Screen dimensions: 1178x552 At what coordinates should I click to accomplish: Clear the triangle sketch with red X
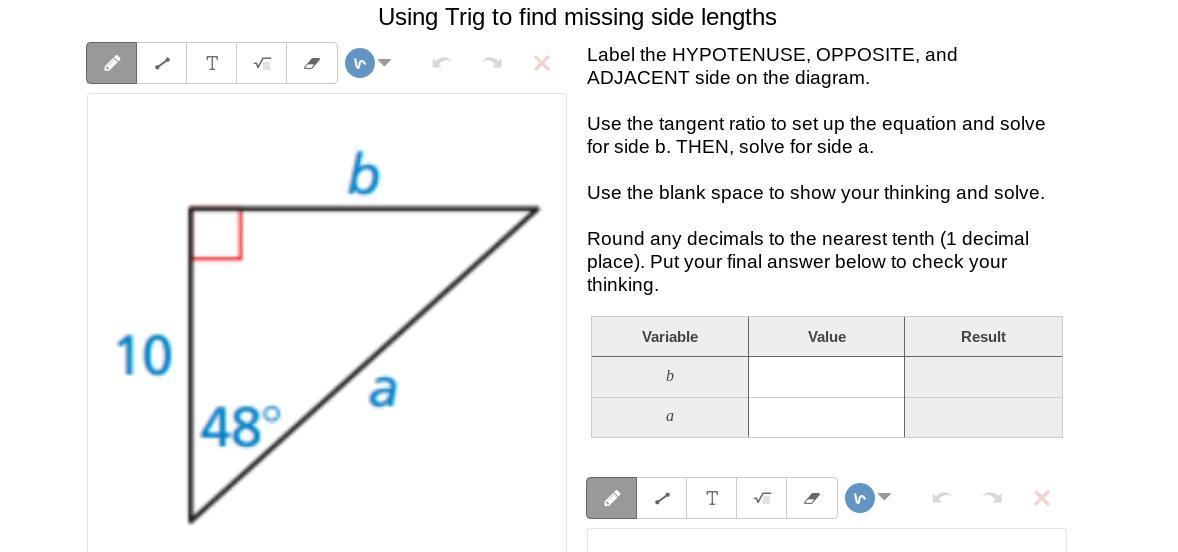[x=542, y=63]
